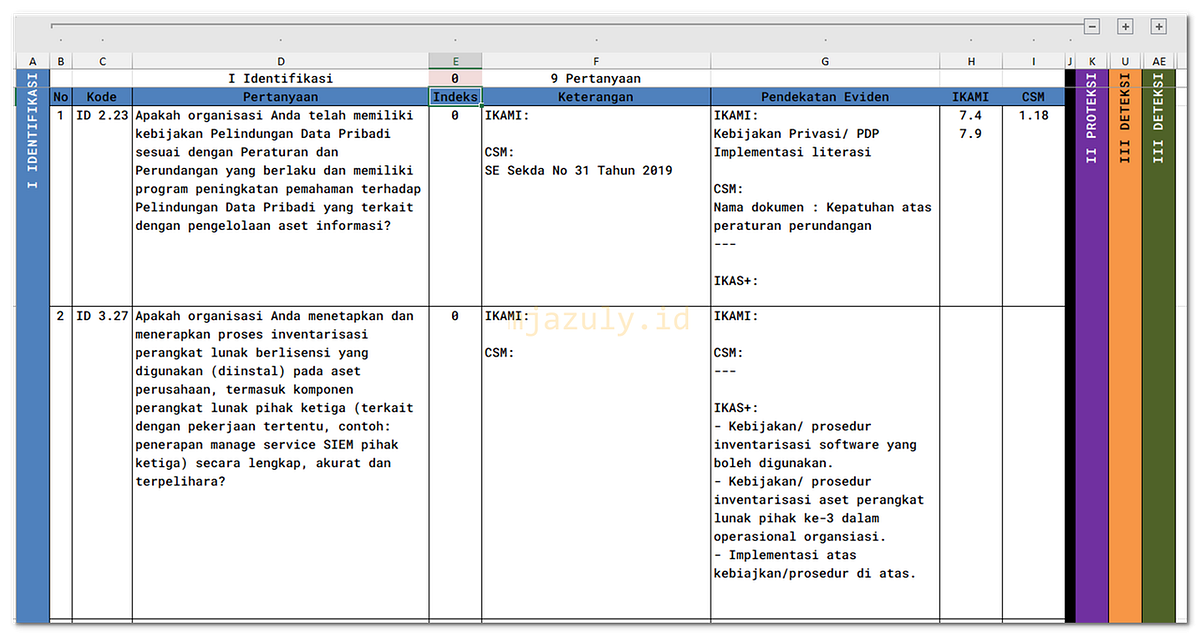Click the 'Pertanyaan' header cell

tap(281, 97)
